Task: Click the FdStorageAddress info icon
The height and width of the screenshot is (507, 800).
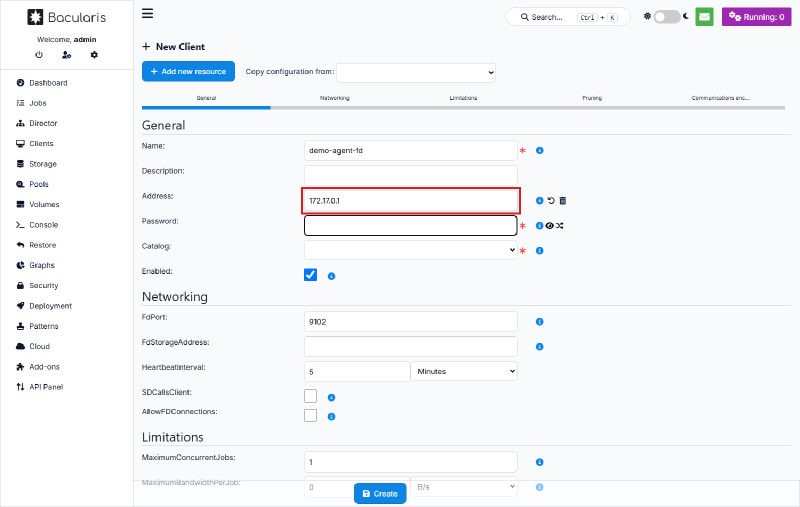Action: [x=539, y=346]
